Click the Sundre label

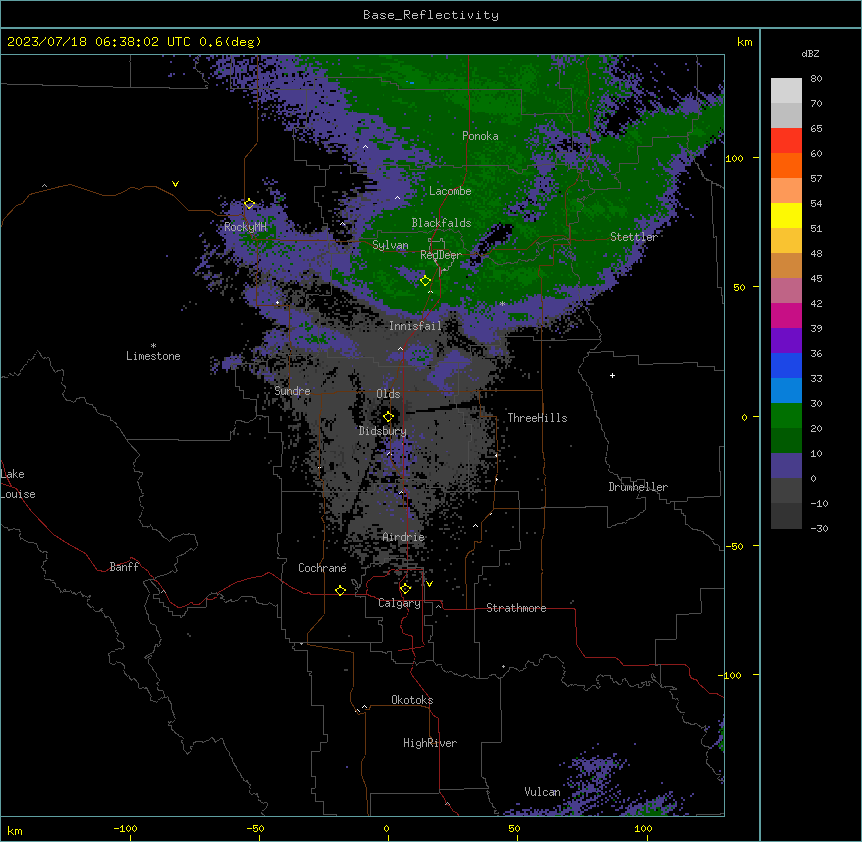(292, 391)
